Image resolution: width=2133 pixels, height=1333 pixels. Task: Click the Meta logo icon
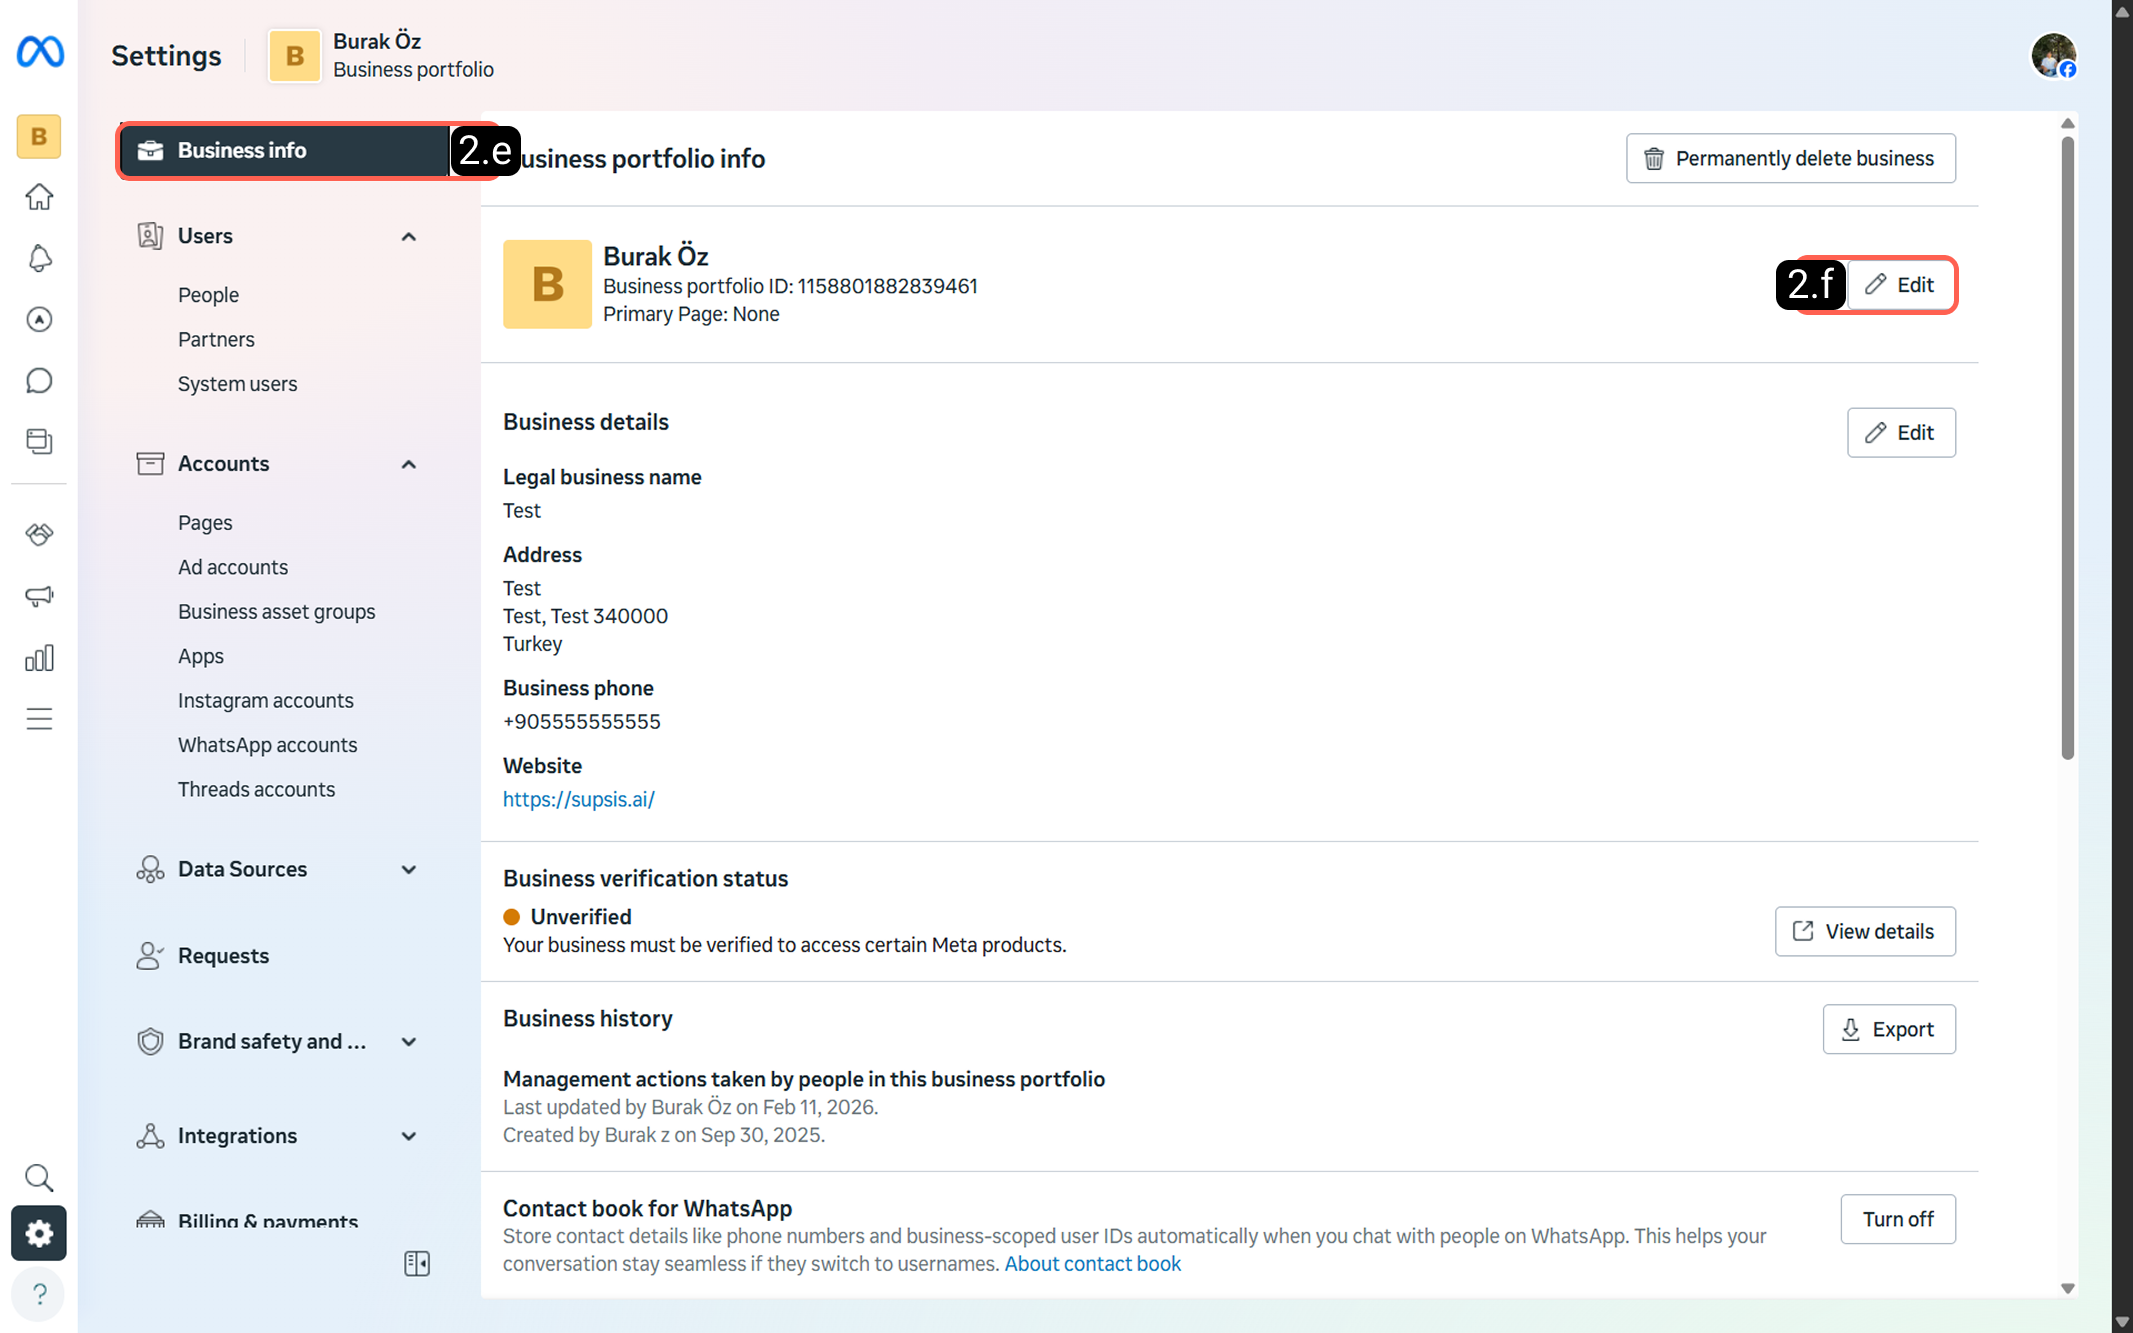tap(40, 52)
